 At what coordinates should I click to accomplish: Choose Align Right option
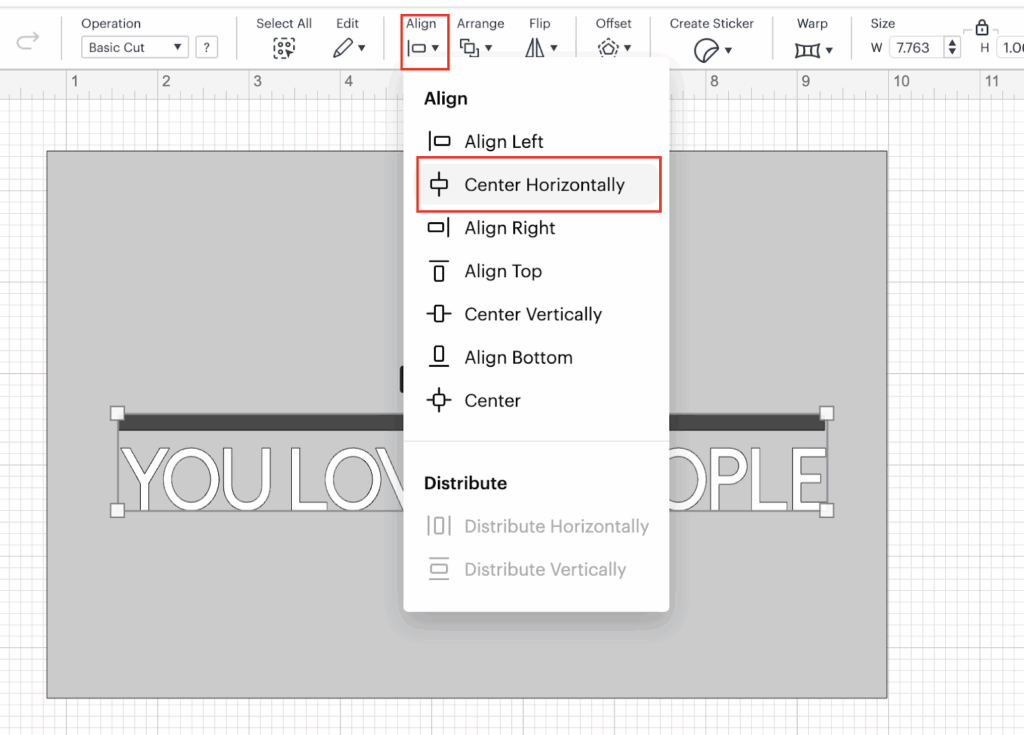tap(509, 228)
